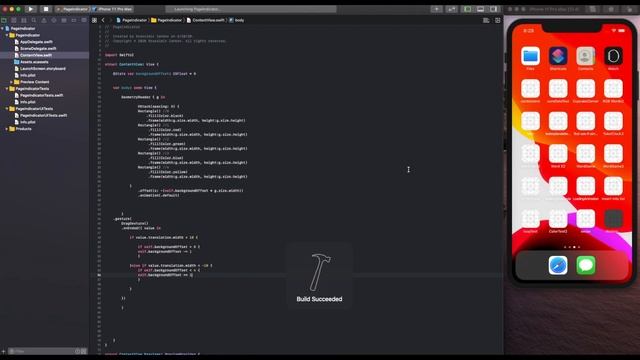Run the project with the Play button
This screenshot has width=640, height=360.
(x=31, y=9)
